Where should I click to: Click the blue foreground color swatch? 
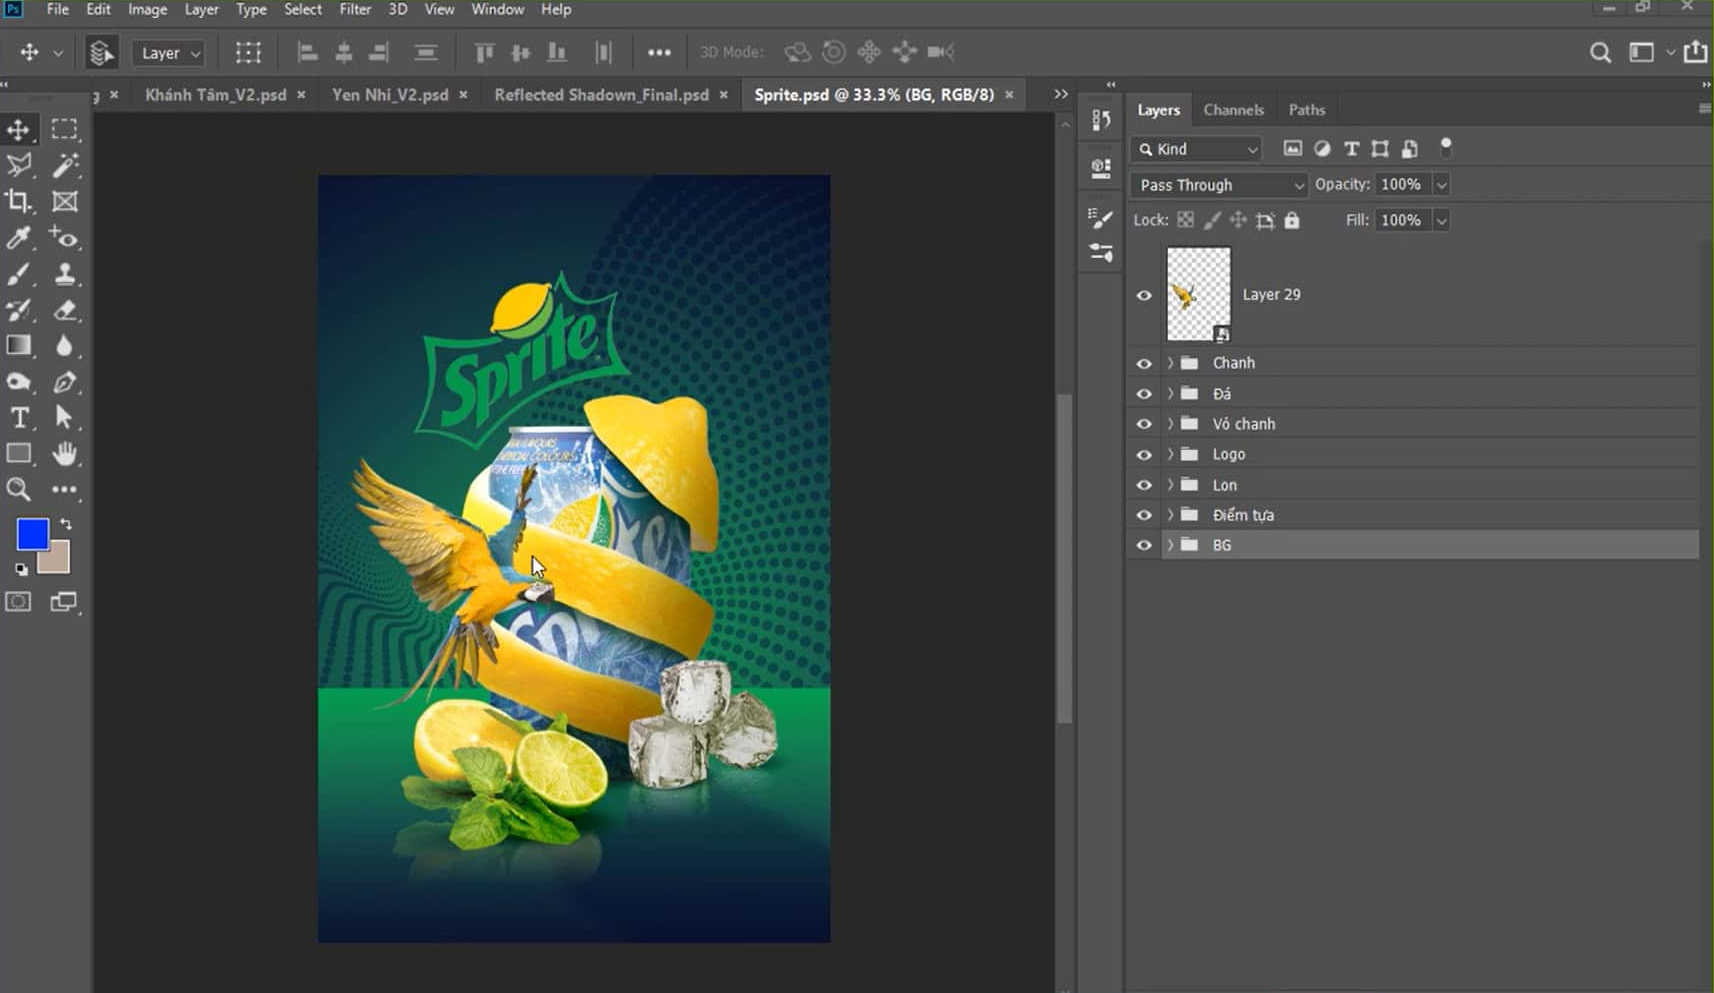pyautogui.click(x=31, y=534)
